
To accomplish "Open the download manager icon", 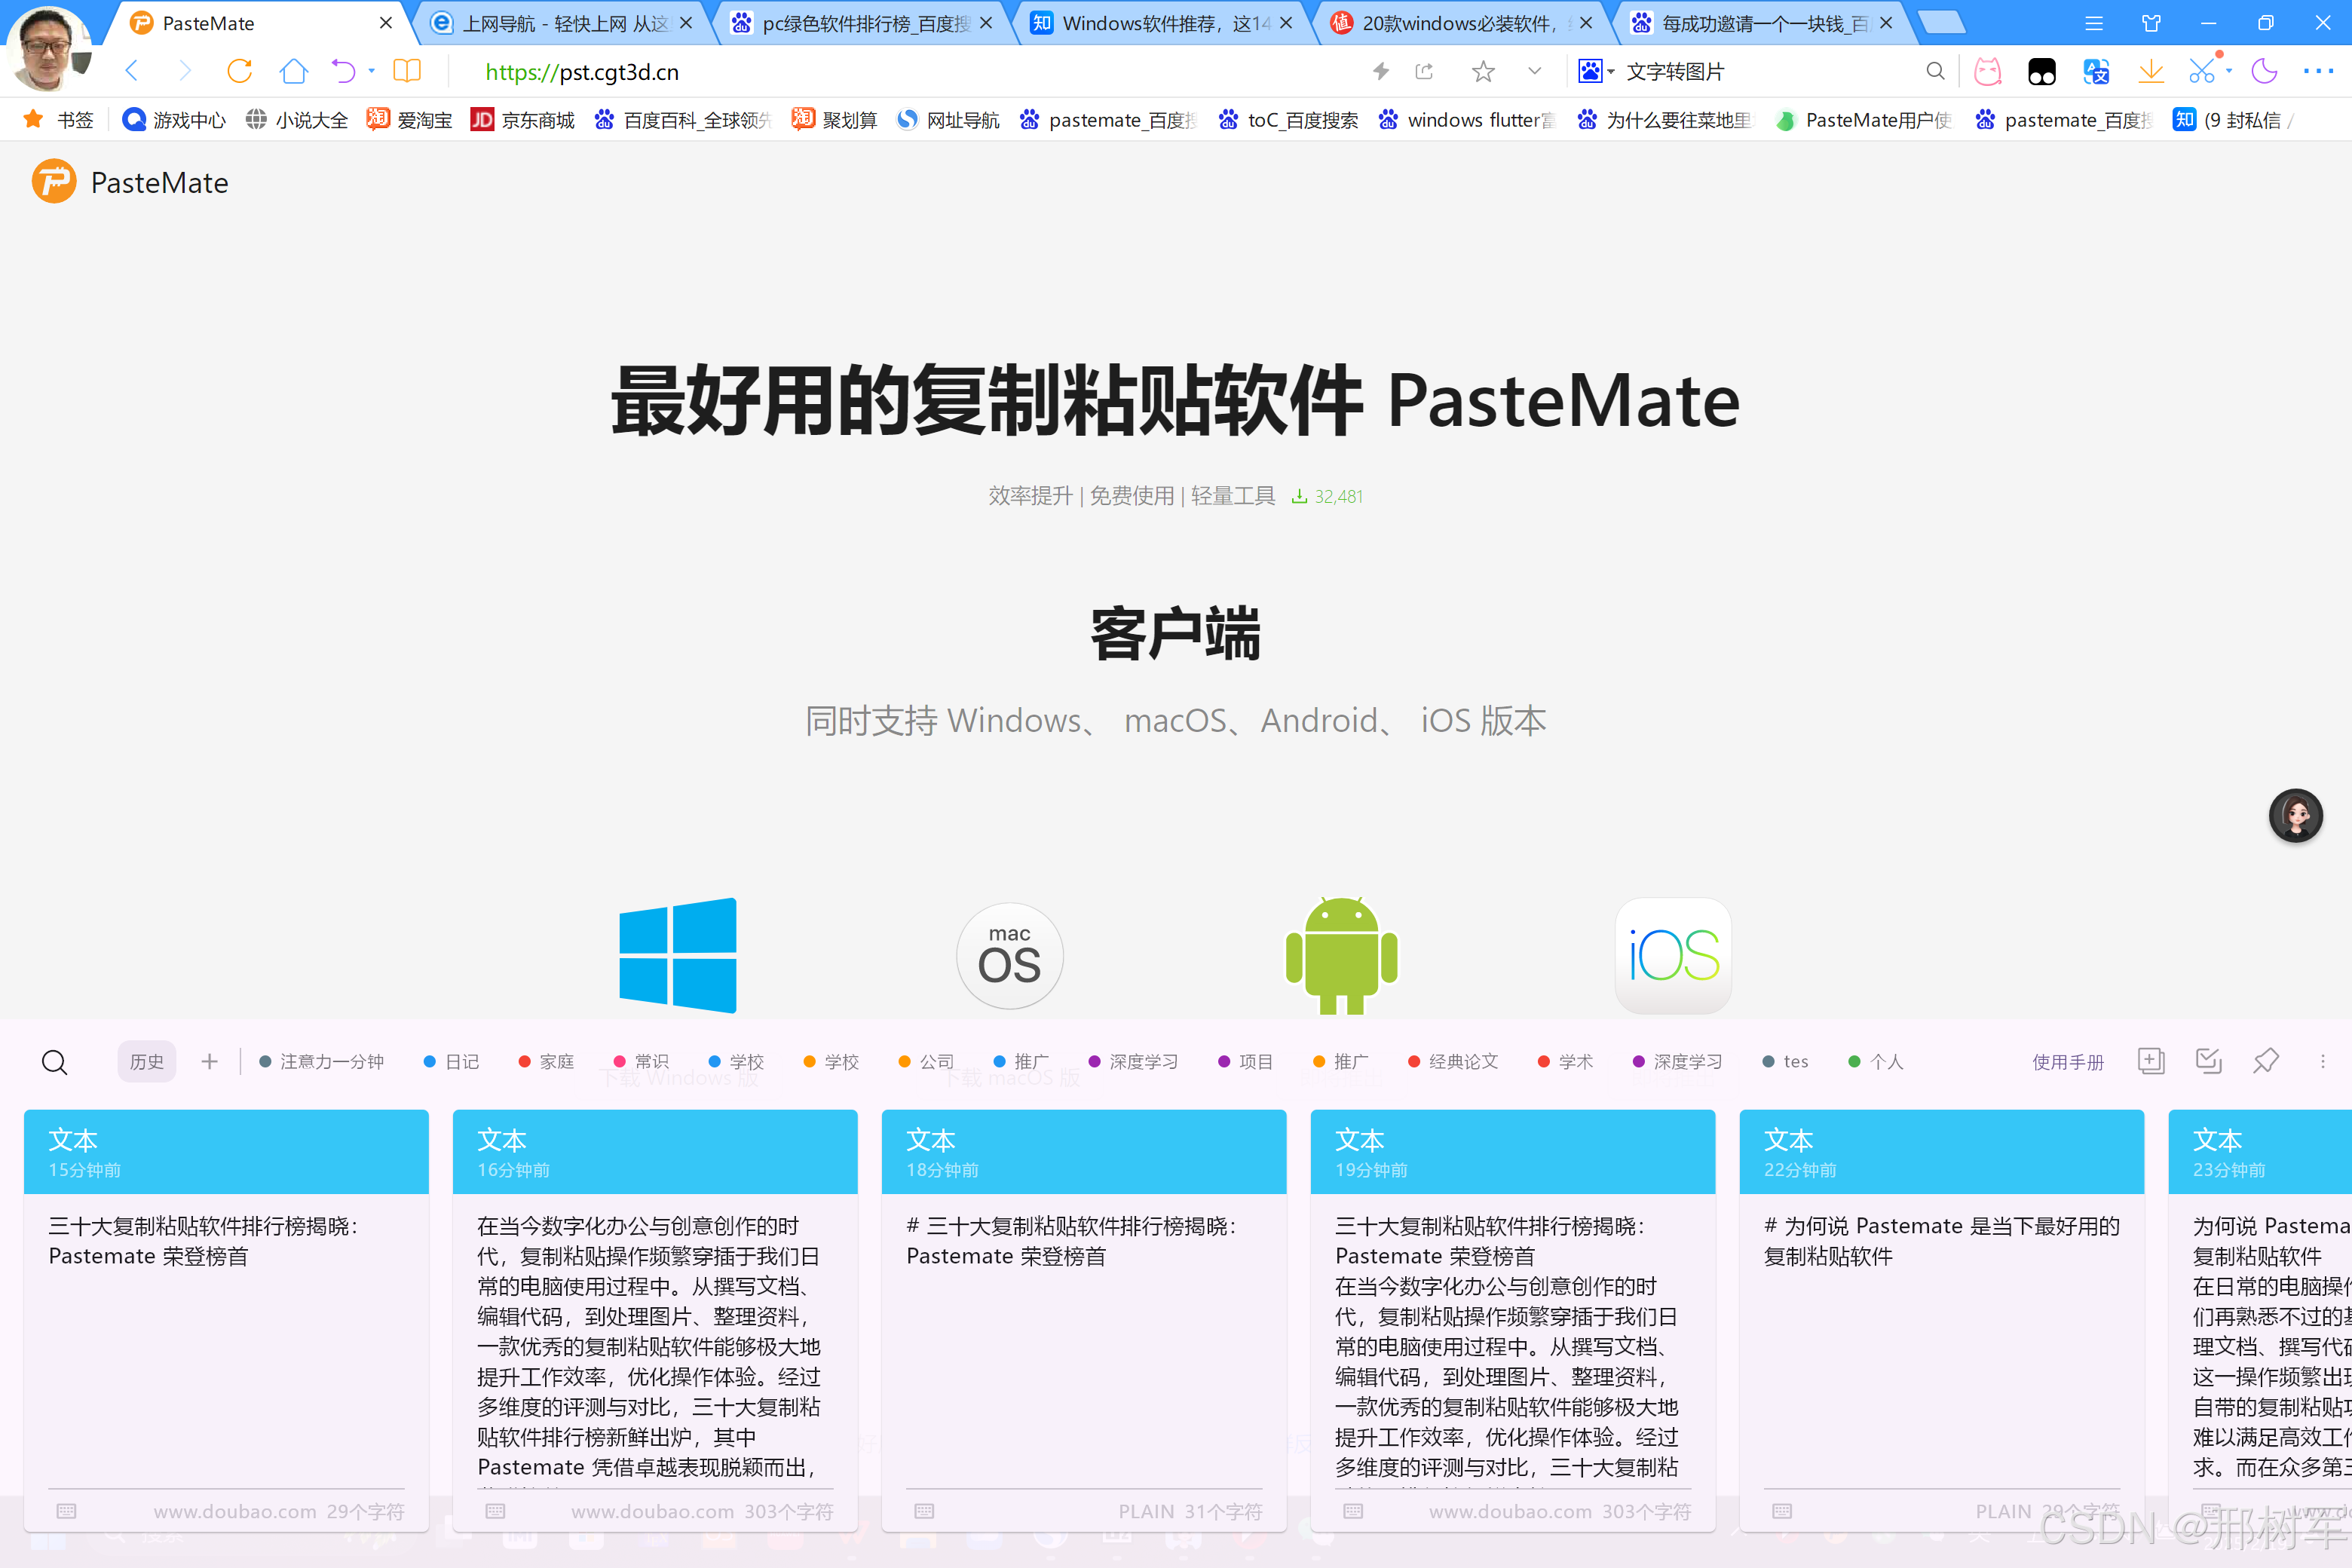I will [x=2151, y=71].
